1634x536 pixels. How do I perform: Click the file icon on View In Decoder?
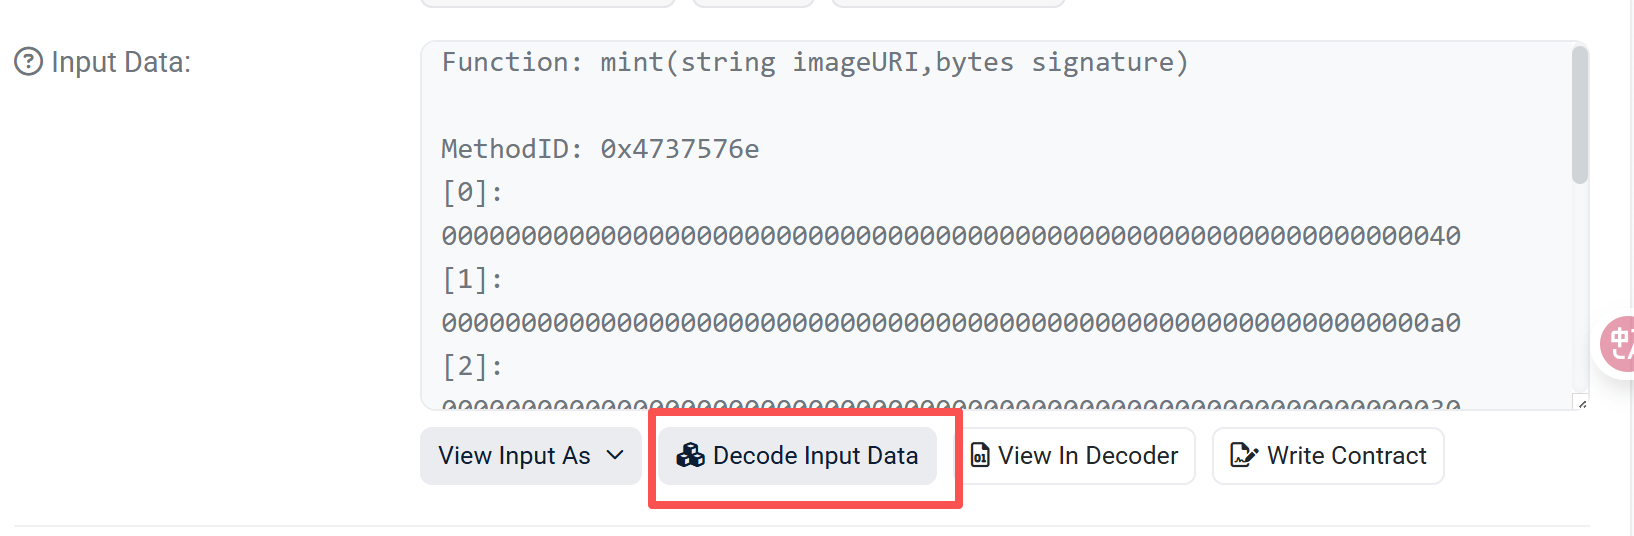coord(980,456)
